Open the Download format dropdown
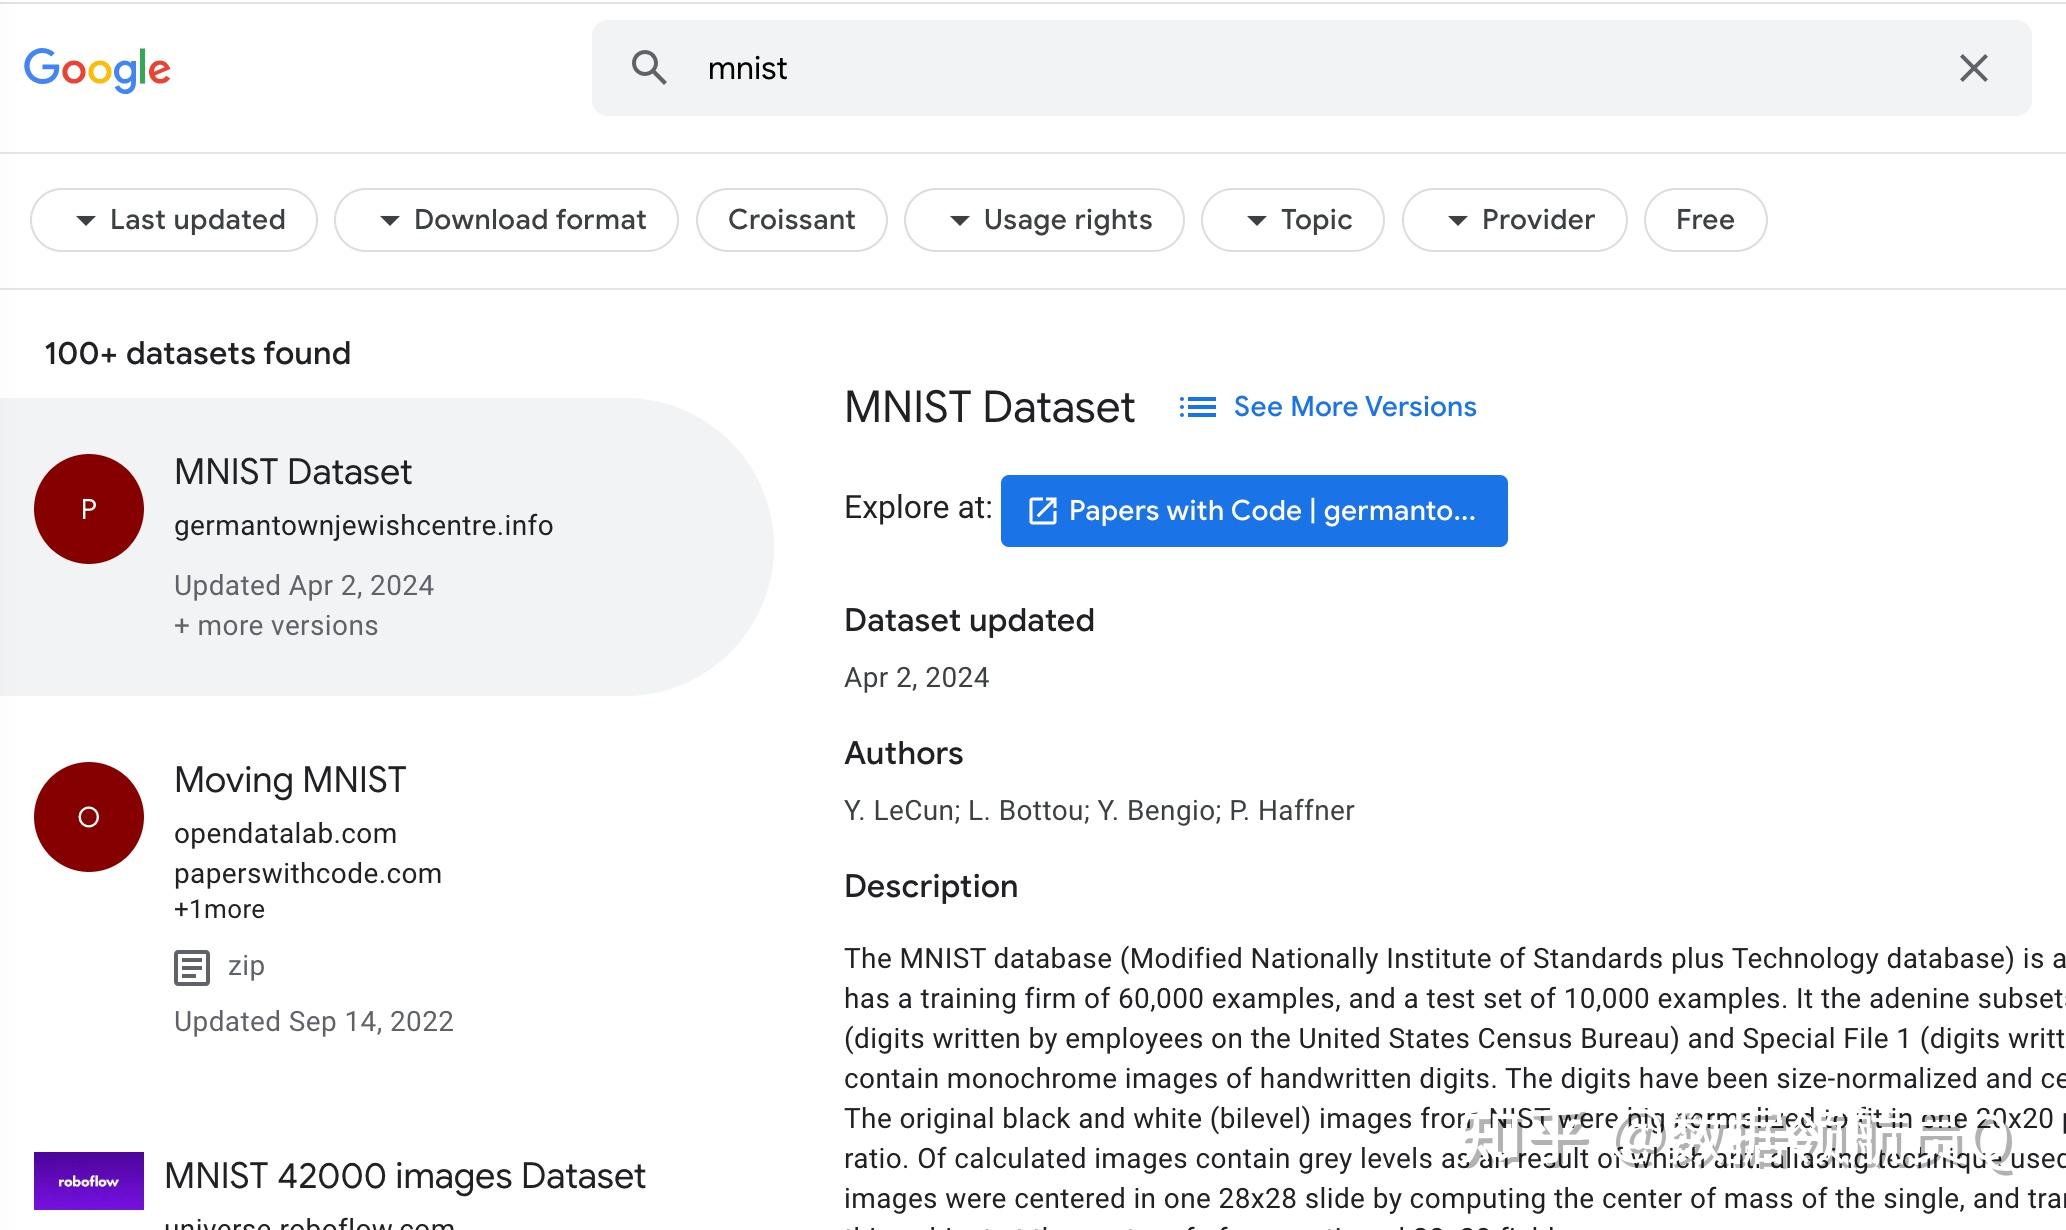The height and width of the screenshot is (1230, 2066). 506,220
